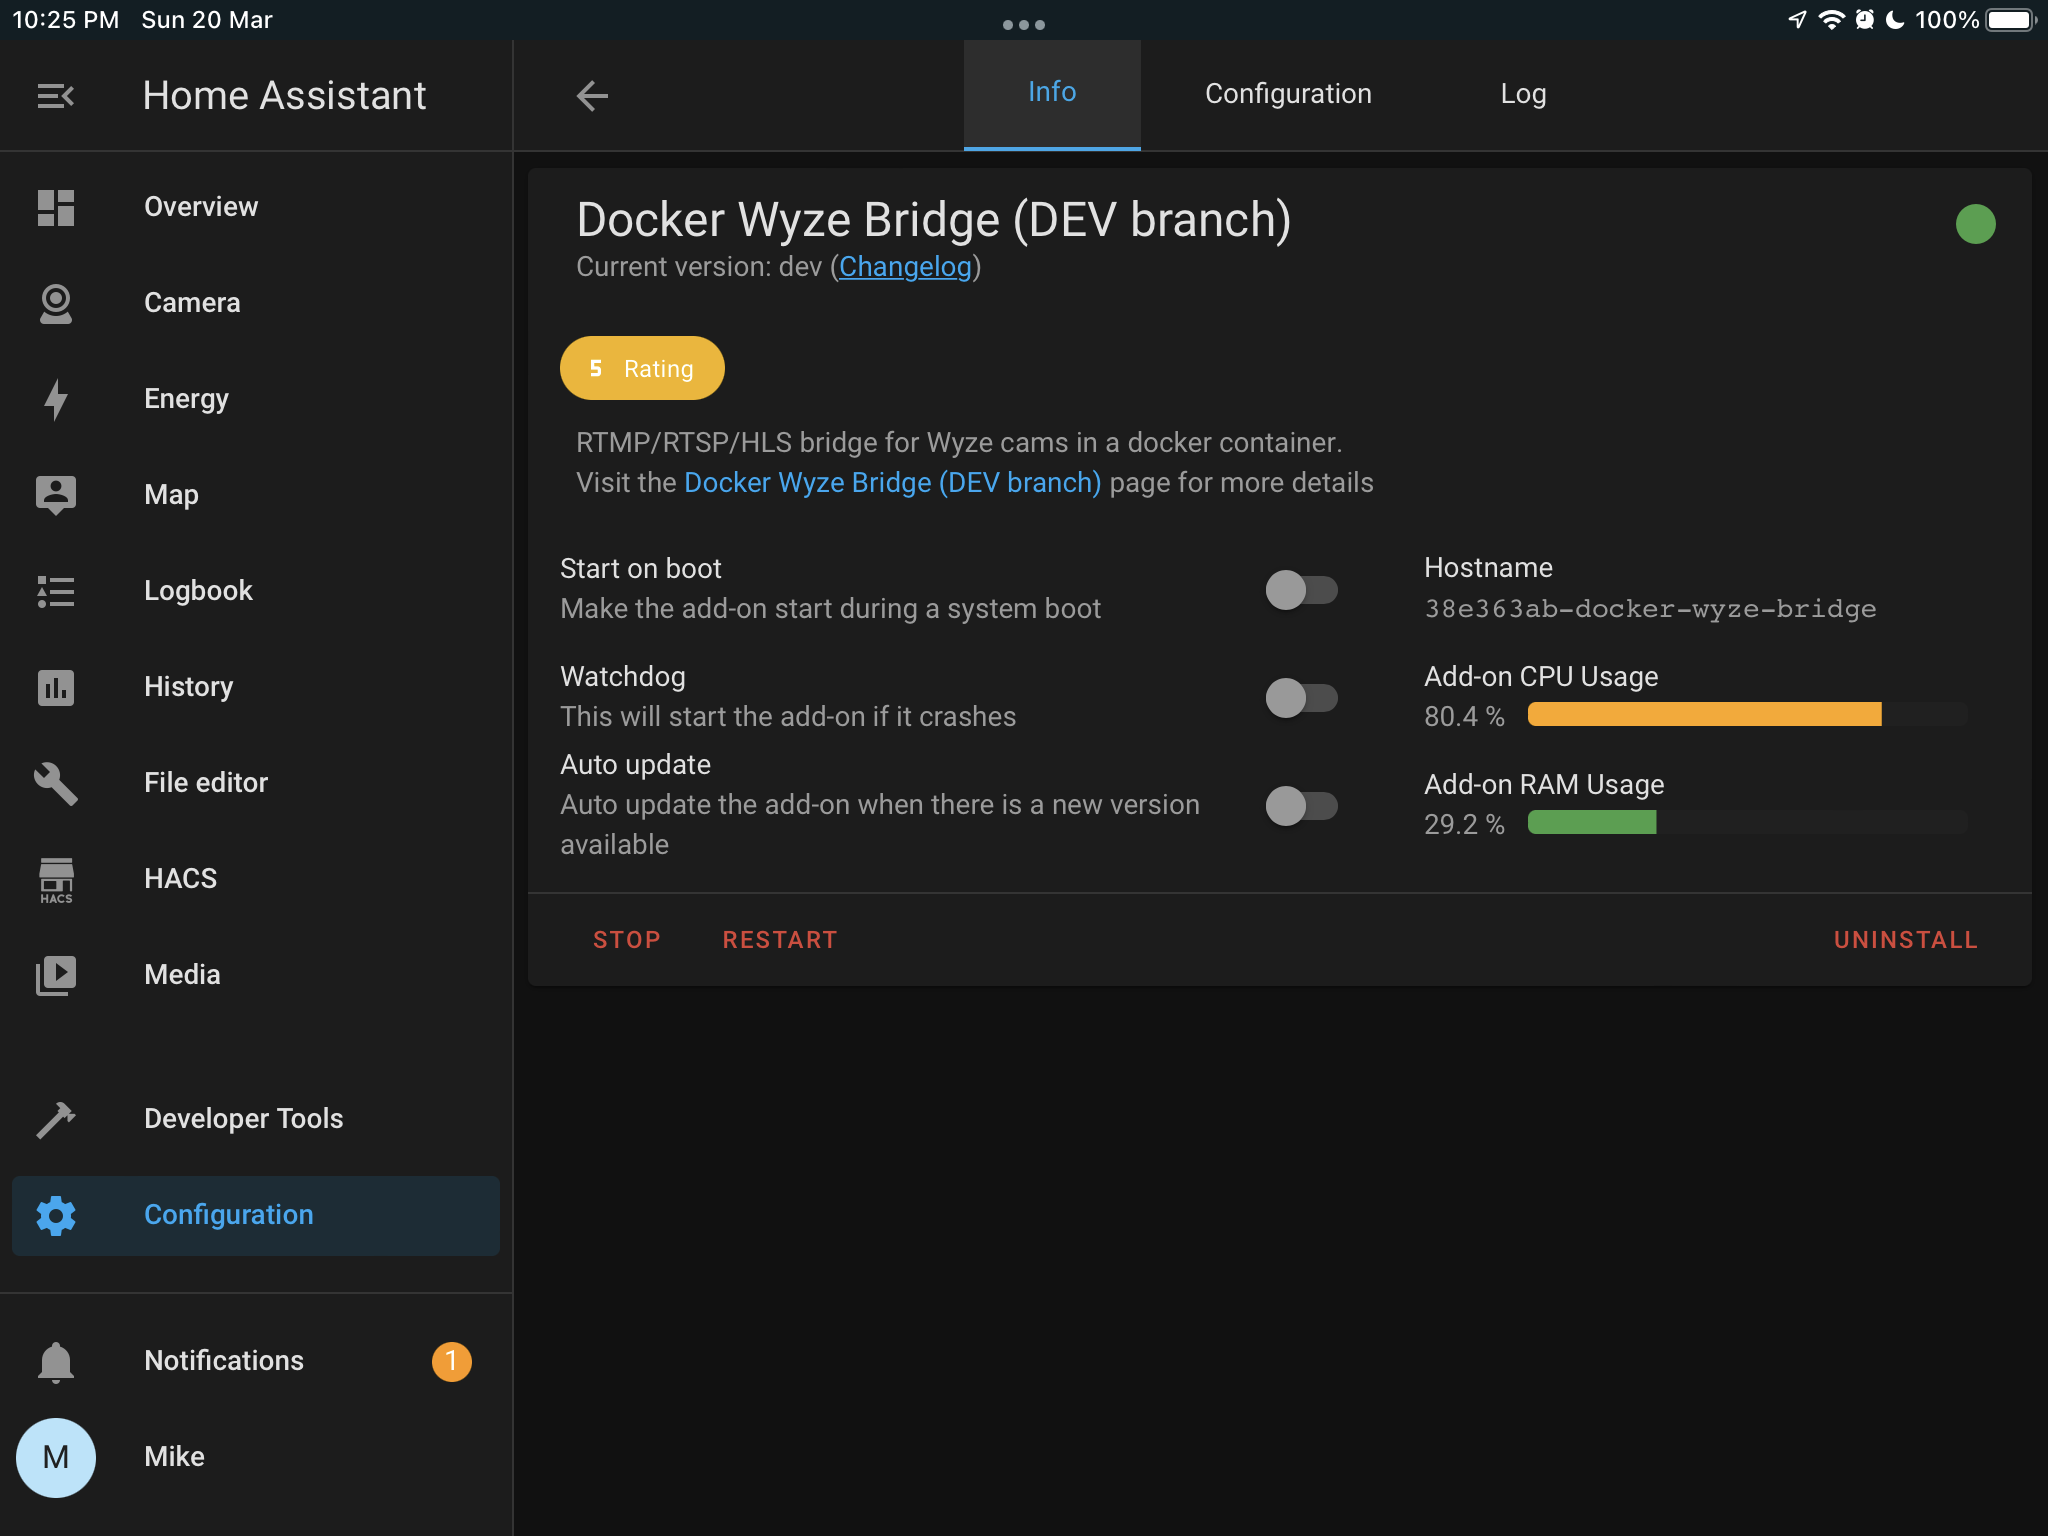Click the Add-on CPU Usage bar
Viewport: 2048px width, 1536px height.
(x=1746, y=714)
